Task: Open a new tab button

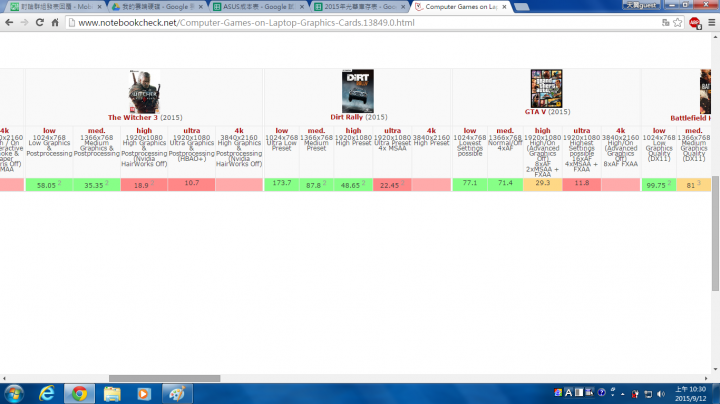Action: tap(521, 7)
